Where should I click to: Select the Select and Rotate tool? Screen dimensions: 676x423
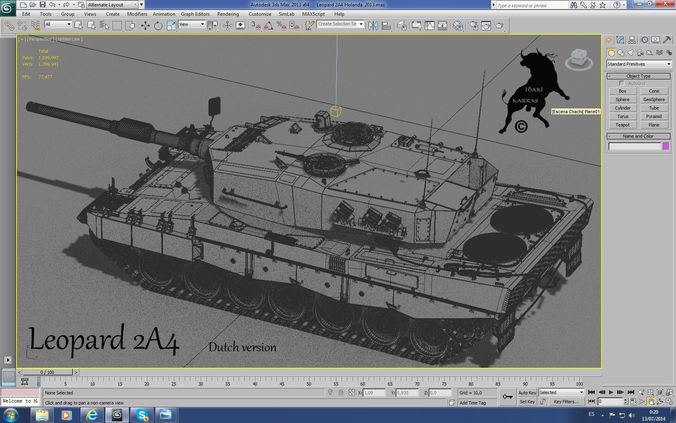coord(158,26)
